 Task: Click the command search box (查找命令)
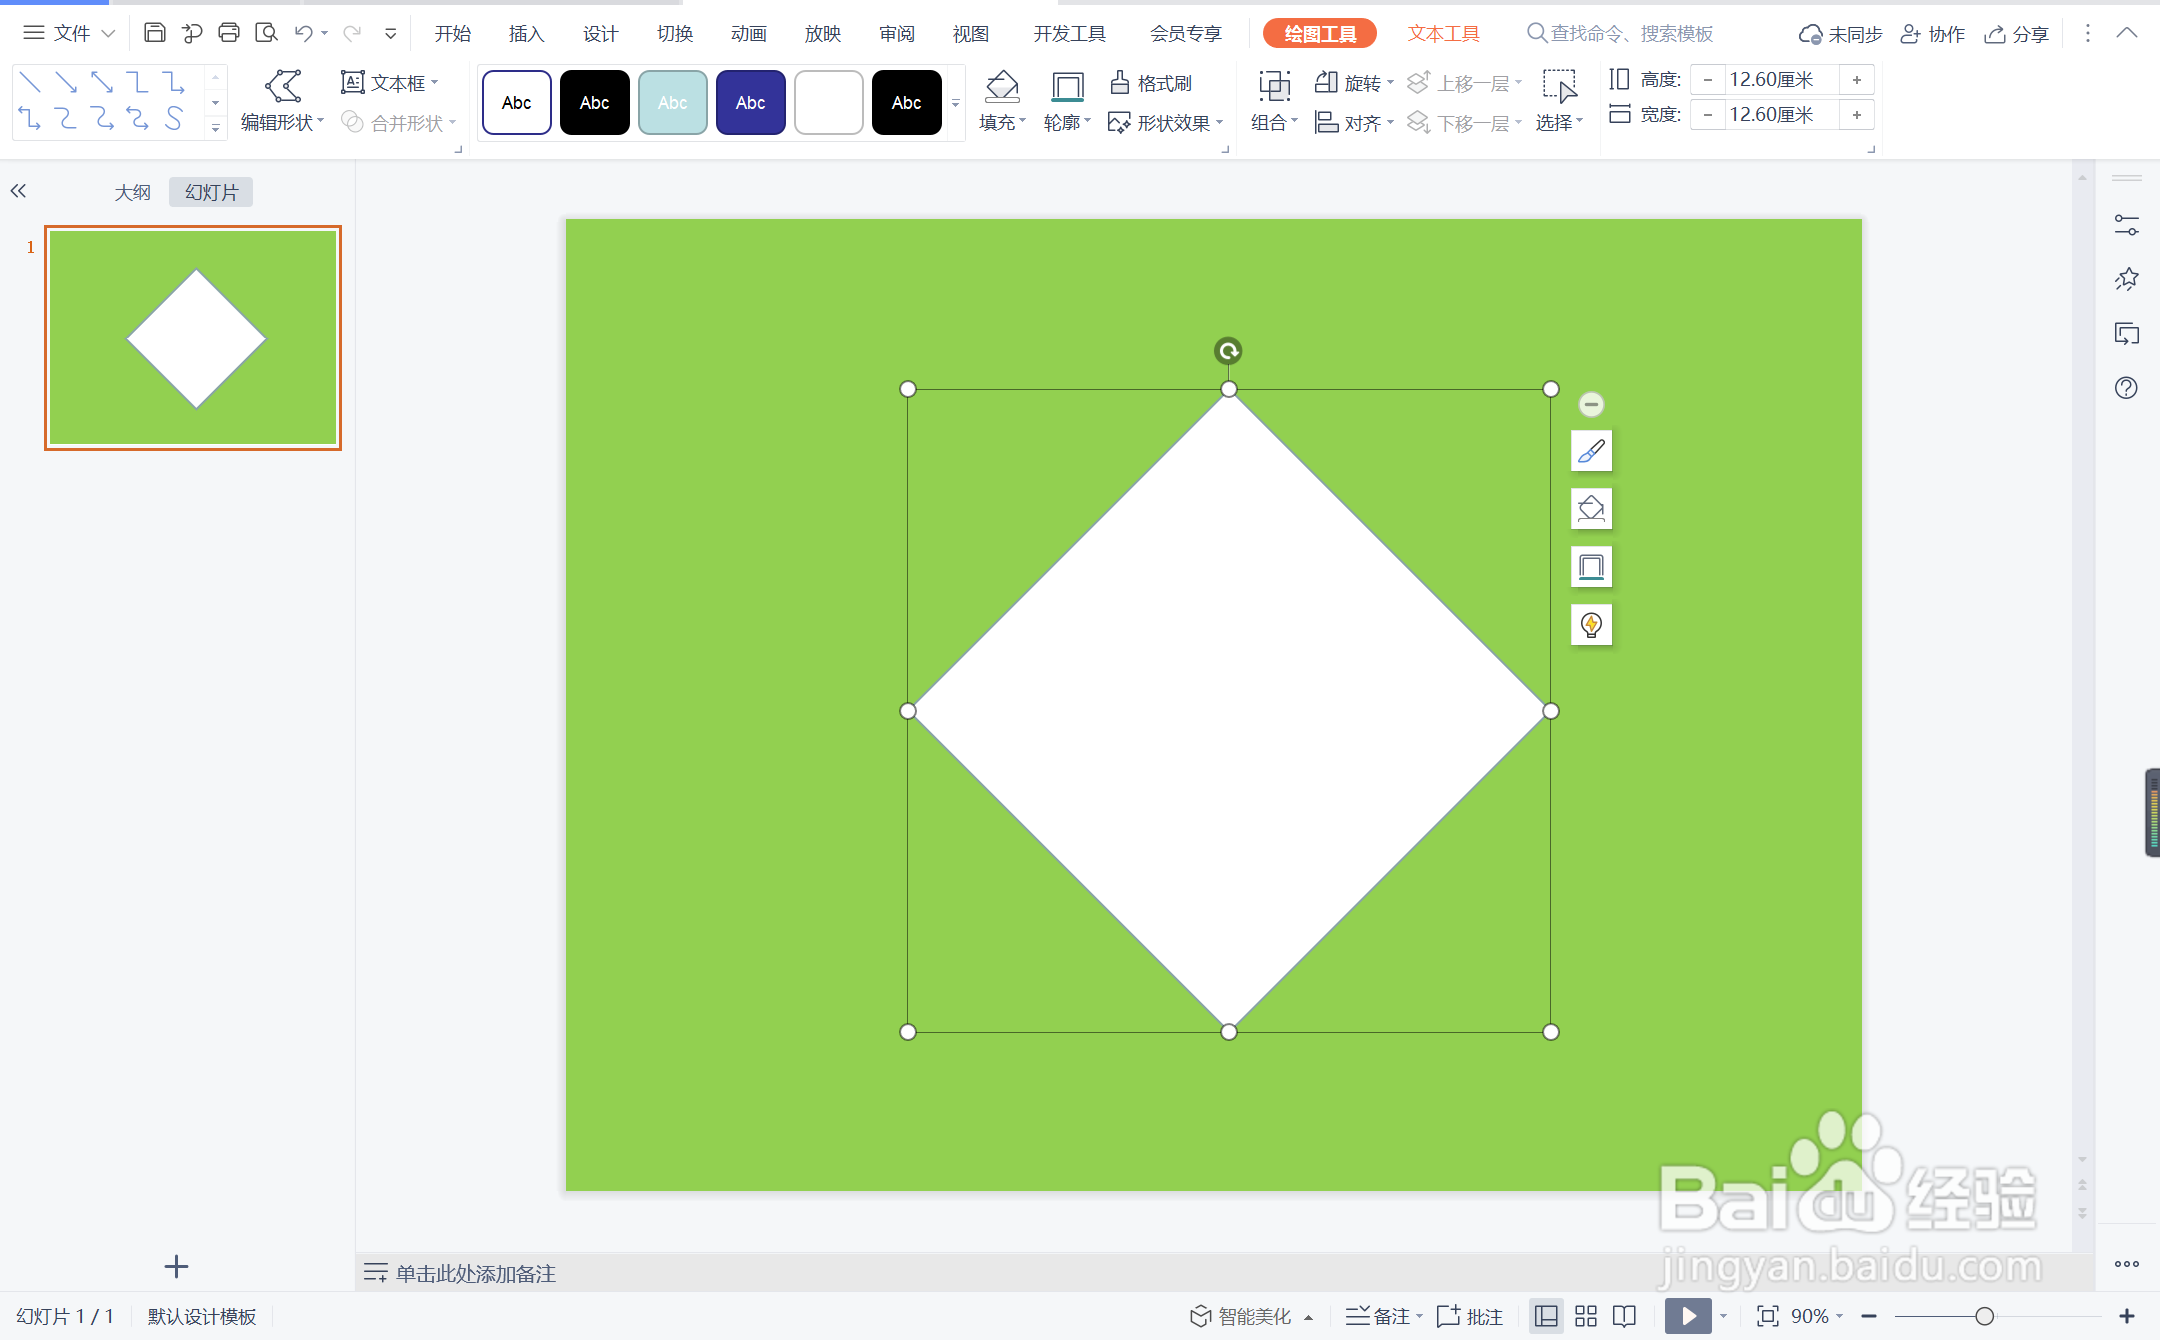point(1620,34)
